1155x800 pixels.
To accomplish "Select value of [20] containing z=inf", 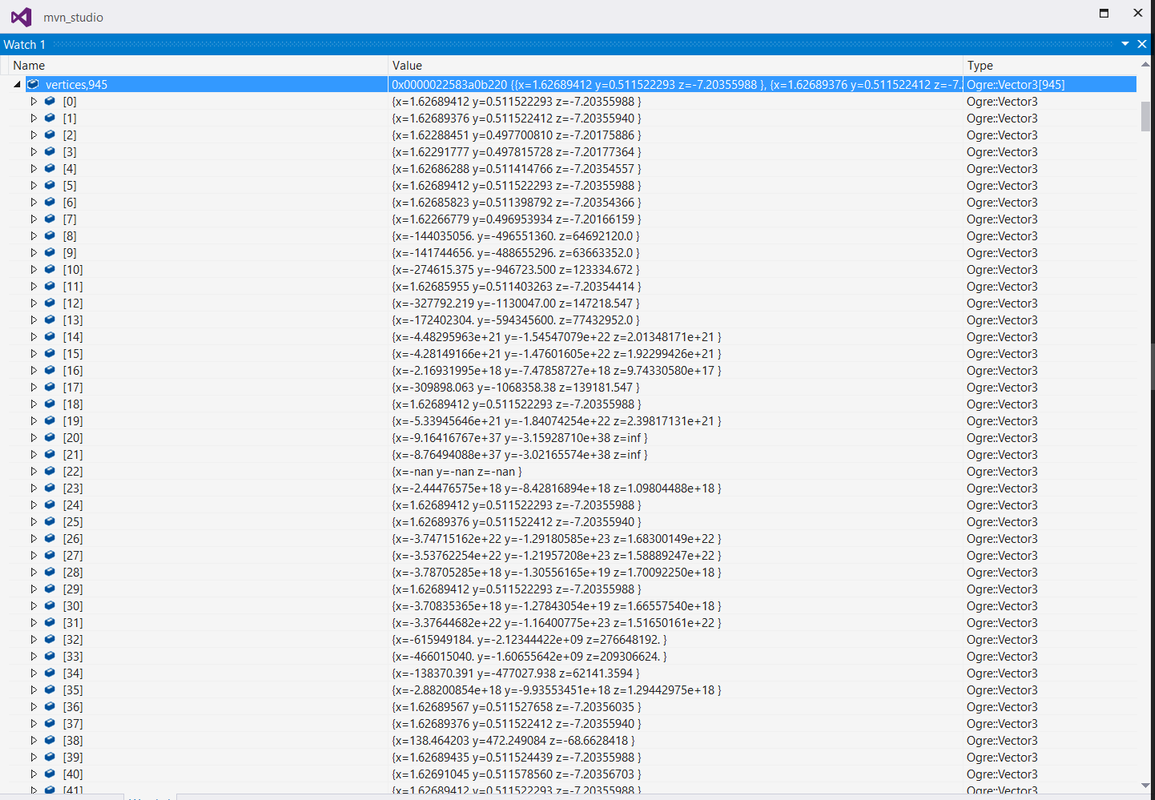I will click(x=520, y=438).
